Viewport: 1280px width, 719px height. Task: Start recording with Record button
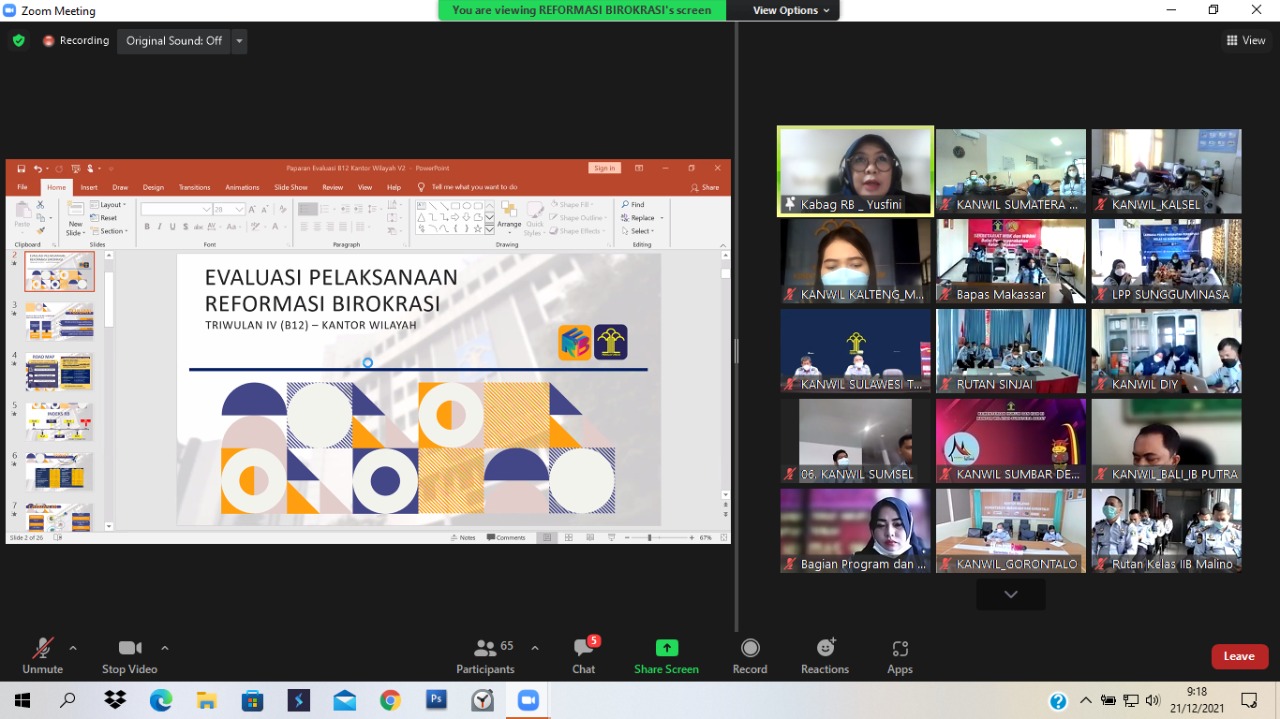tap(750, 656)
